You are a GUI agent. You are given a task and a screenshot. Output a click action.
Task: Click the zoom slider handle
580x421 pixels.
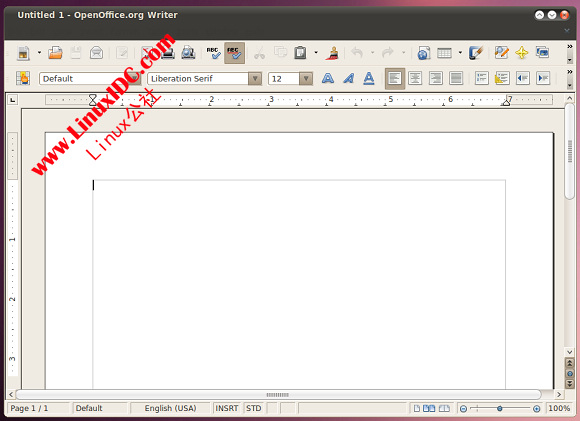[x=500, y=408]
